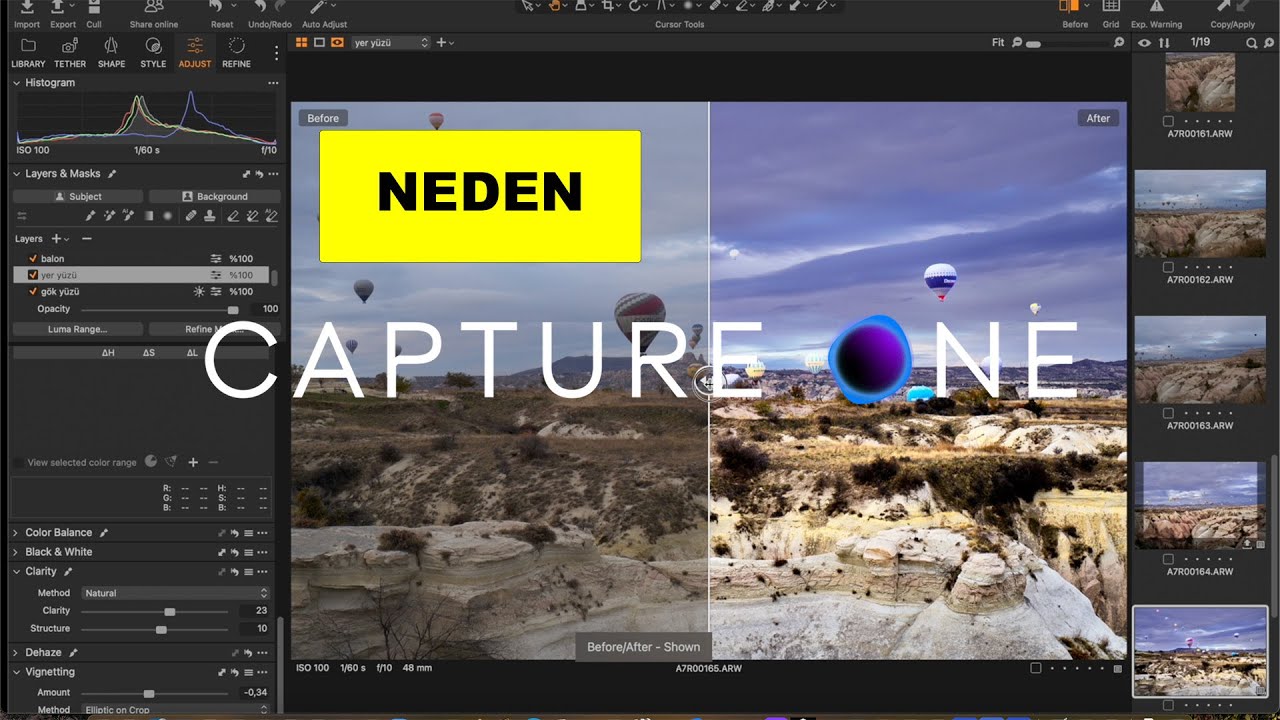Screen dimensions: 1280x720
Task: Toggle the Before/After view icon
Action: click(1069, 7)
